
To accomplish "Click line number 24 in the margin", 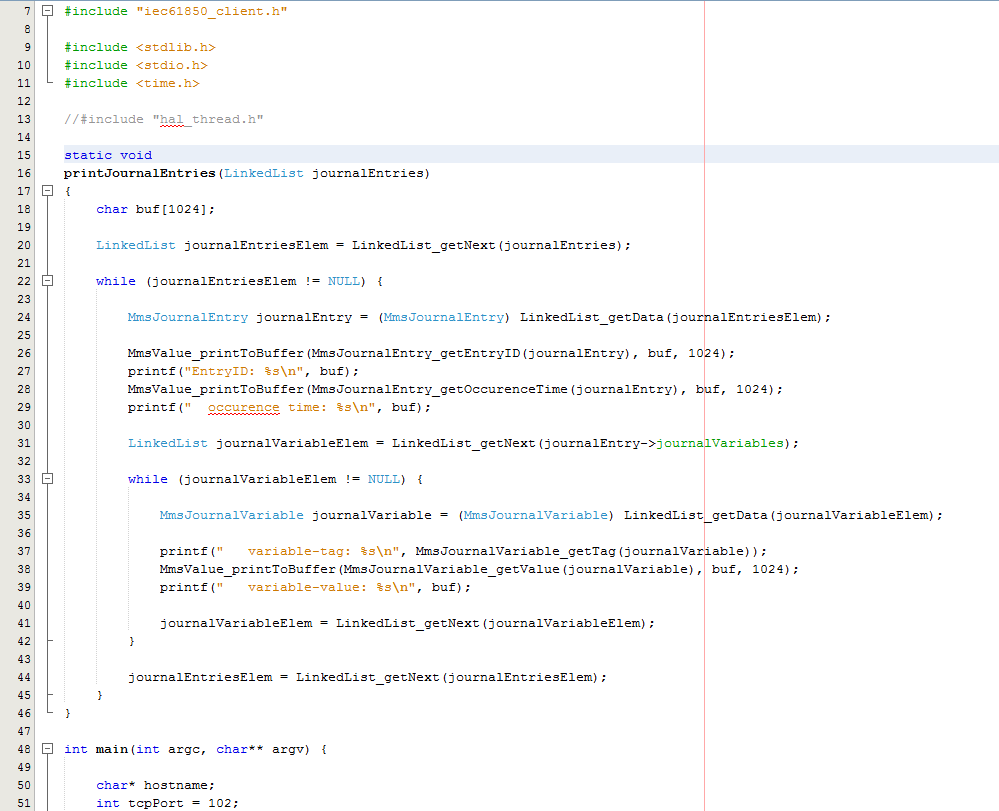I will point(24,317).
